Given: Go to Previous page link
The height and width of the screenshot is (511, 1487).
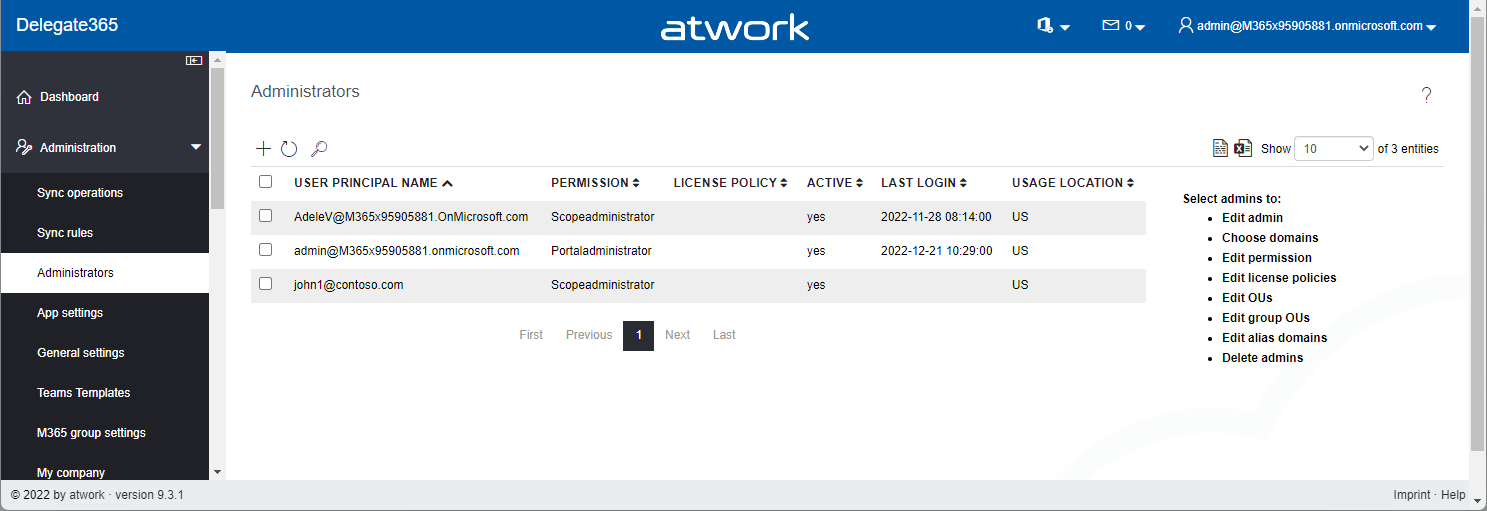Looking at the screenshot, I should tap(589, 335).
